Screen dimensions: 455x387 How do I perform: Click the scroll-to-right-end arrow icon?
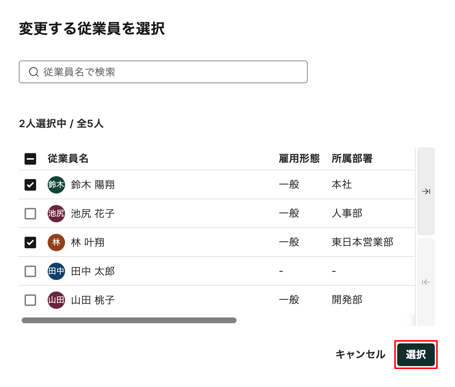tap(426, 191)
